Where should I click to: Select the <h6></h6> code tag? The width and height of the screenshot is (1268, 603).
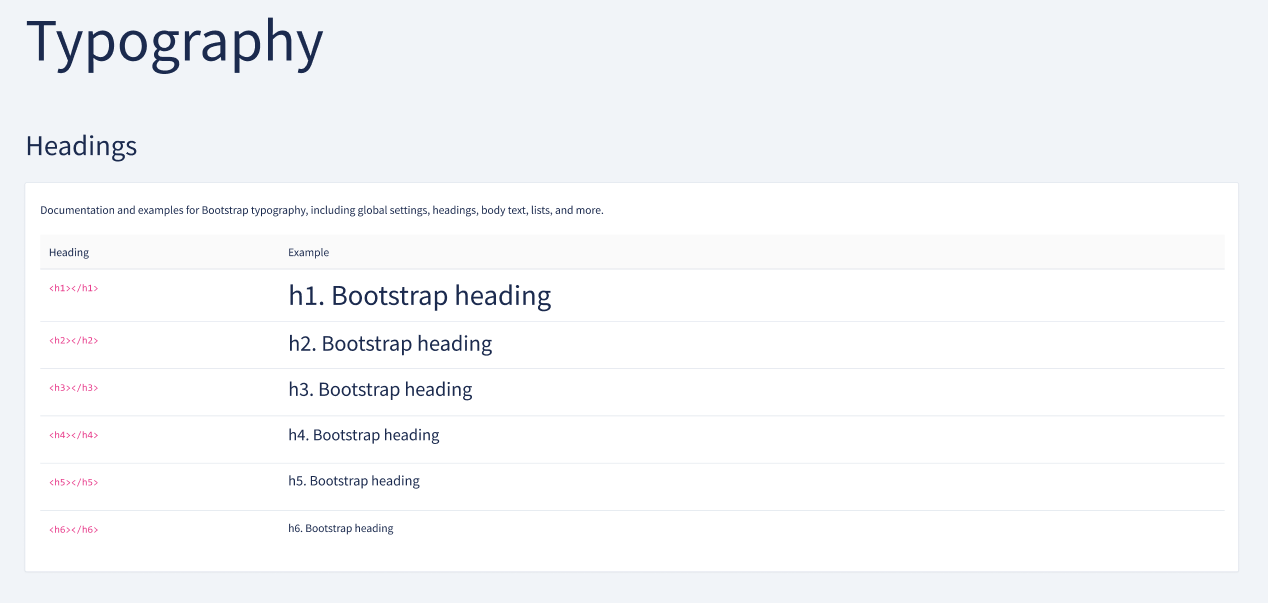point(74,529)
